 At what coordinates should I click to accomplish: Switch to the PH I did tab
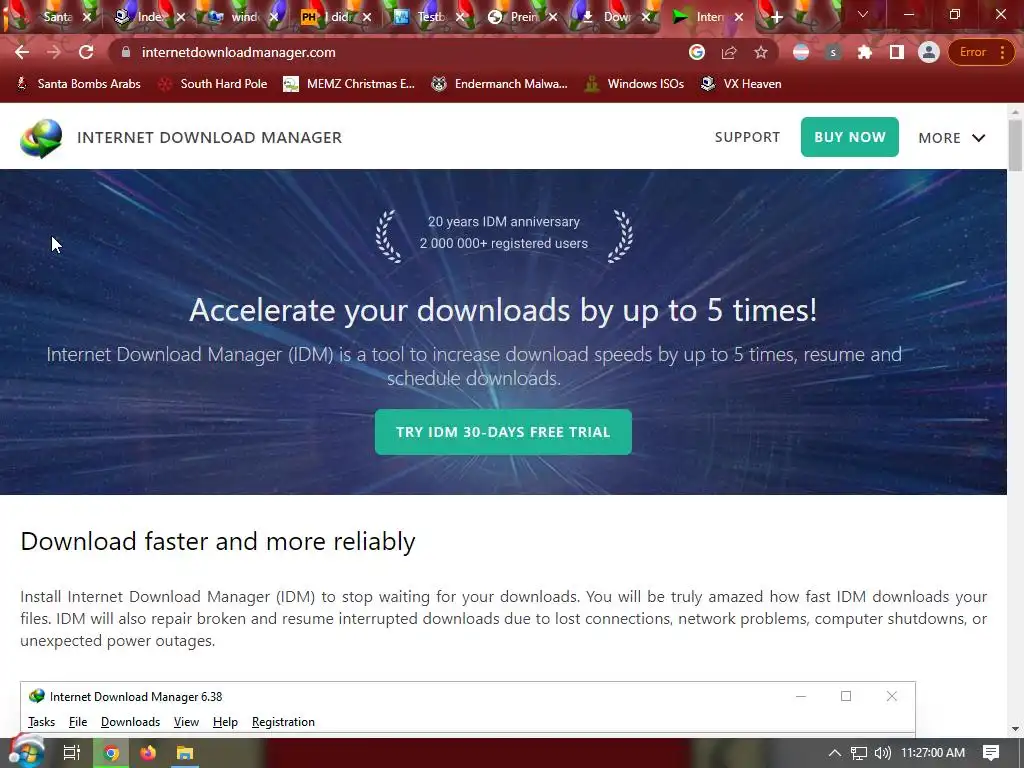[x=336, y=17]
